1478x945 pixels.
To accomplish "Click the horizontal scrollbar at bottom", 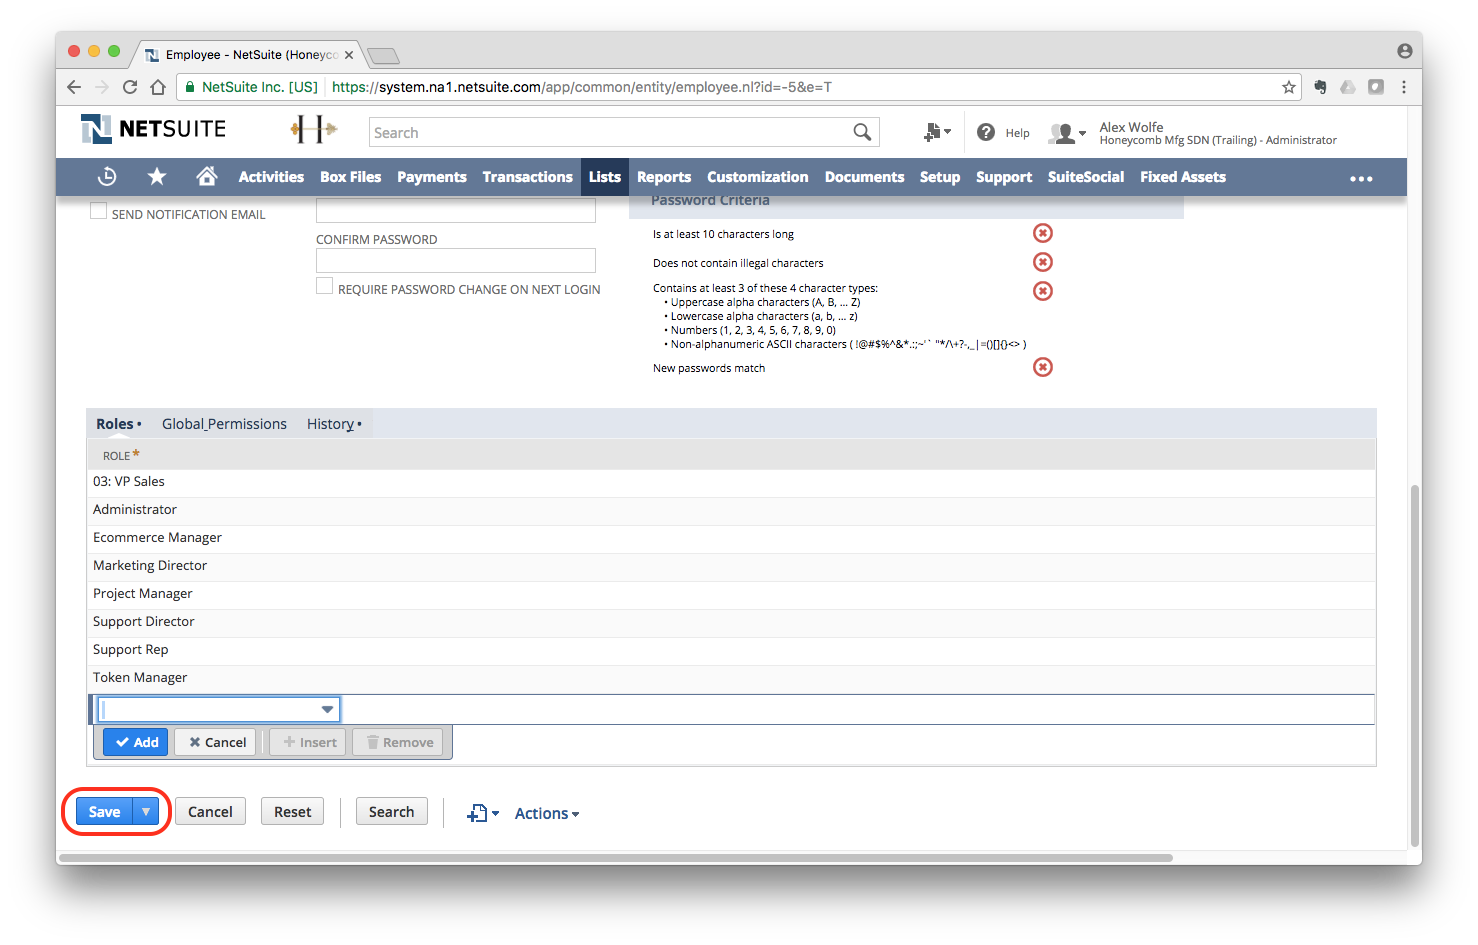I will coord(616,858).
